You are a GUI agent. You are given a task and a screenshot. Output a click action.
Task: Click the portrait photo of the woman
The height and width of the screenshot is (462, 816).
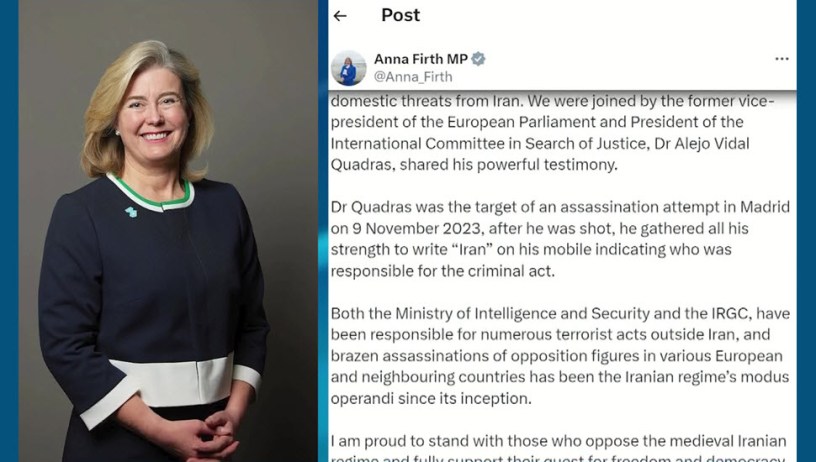click(x=168, y=231)
